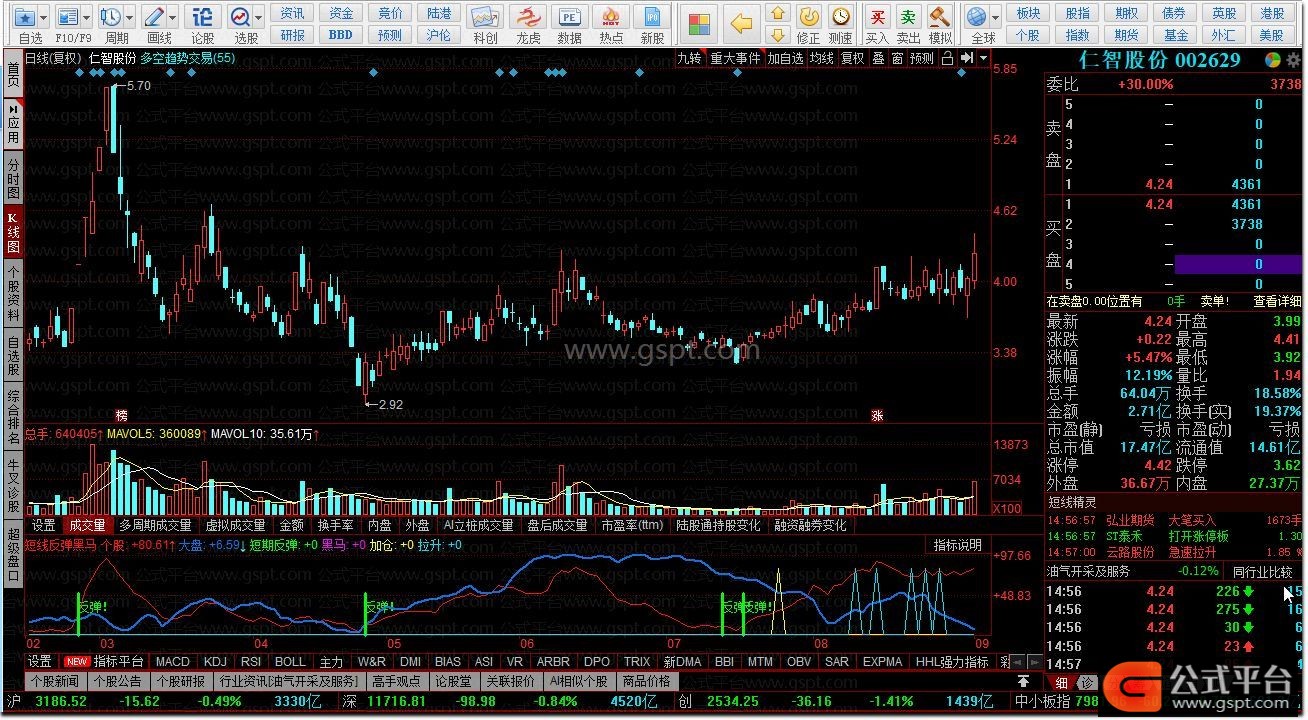
Task: Open chart toolbar dropdown arrow at far right
Action: (x=984, y=59)
